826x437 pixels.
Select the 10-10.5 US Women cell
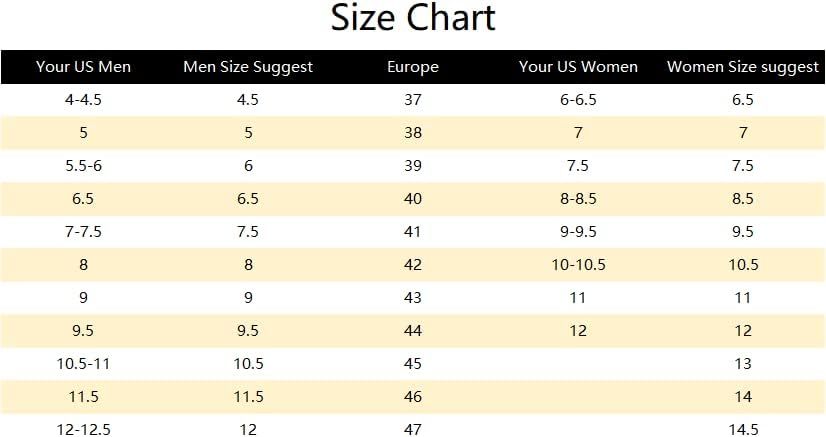578,265
